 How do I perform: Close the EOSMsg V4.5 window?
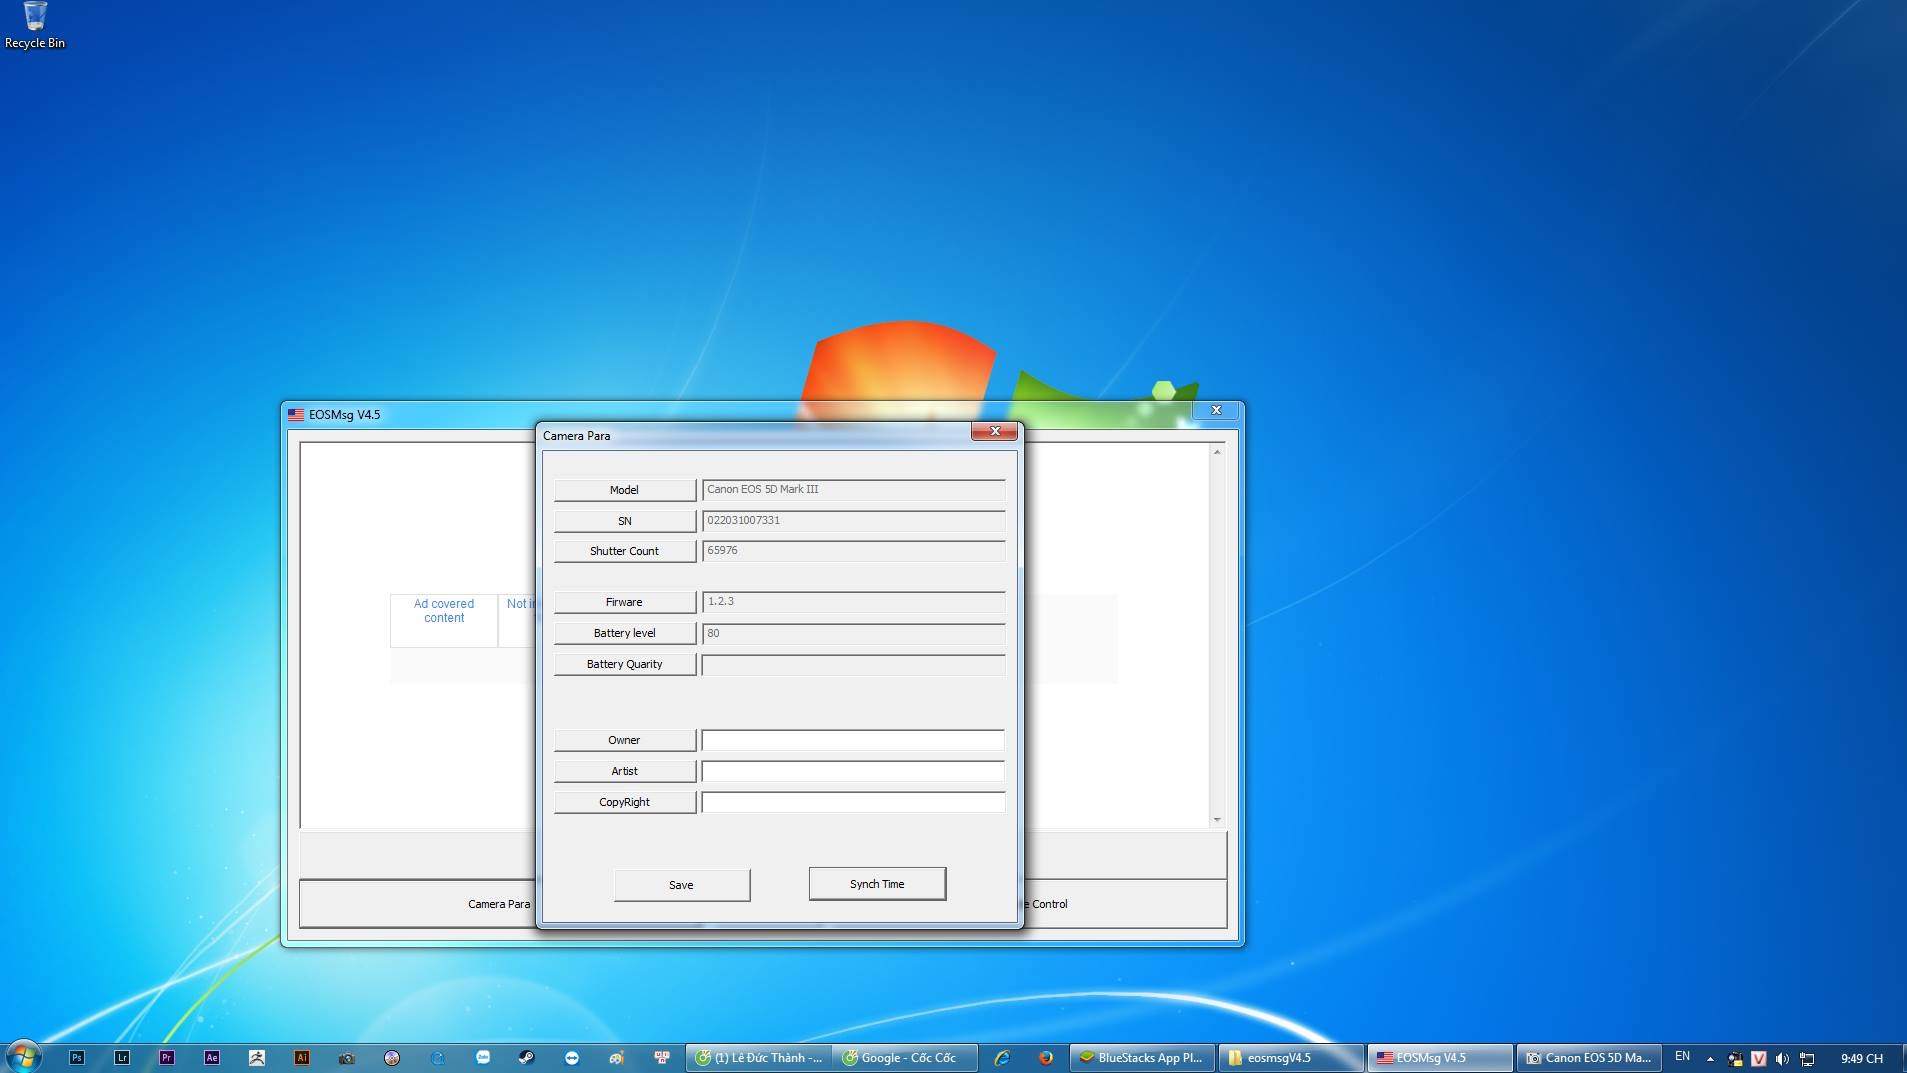pos(1216,410)
